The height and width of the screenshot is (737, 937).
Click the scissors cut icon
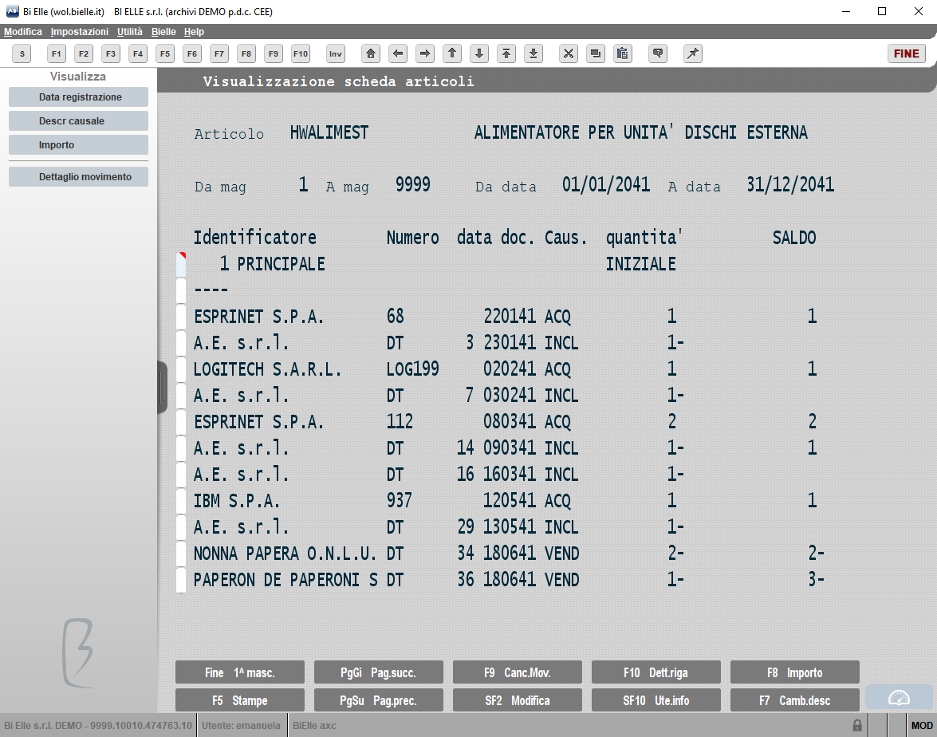coord(568,54)
